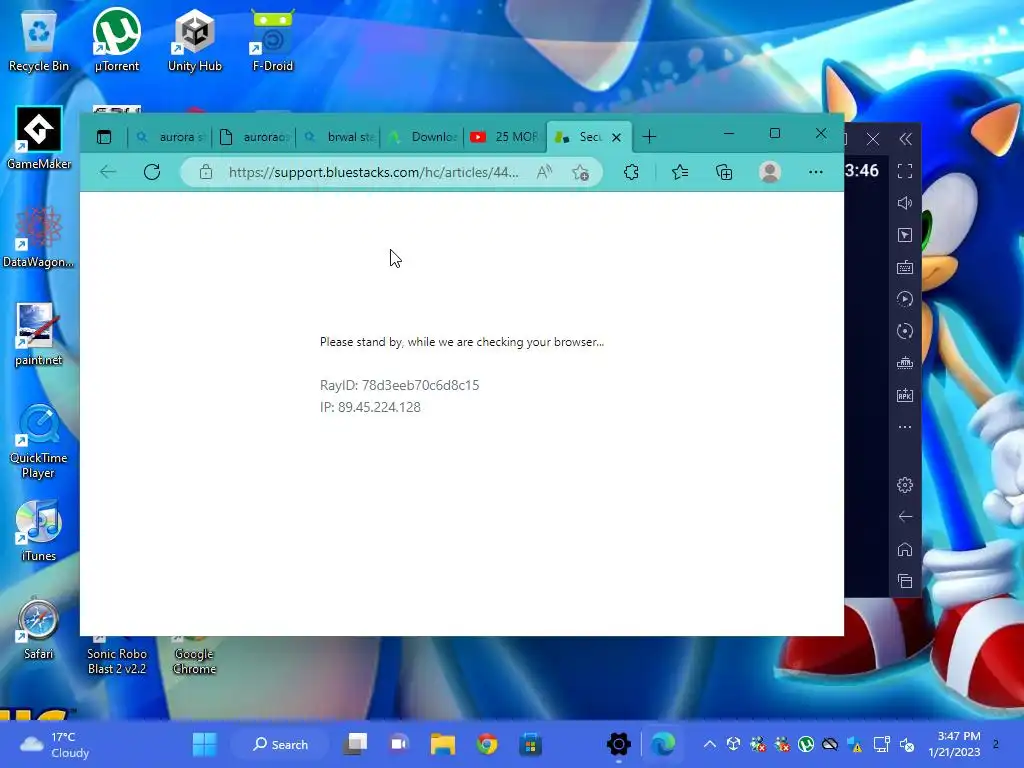Viewport: 1024px width, 768px height.
Task: Go back to previous page in Edge
Action: tap(108, 172)
